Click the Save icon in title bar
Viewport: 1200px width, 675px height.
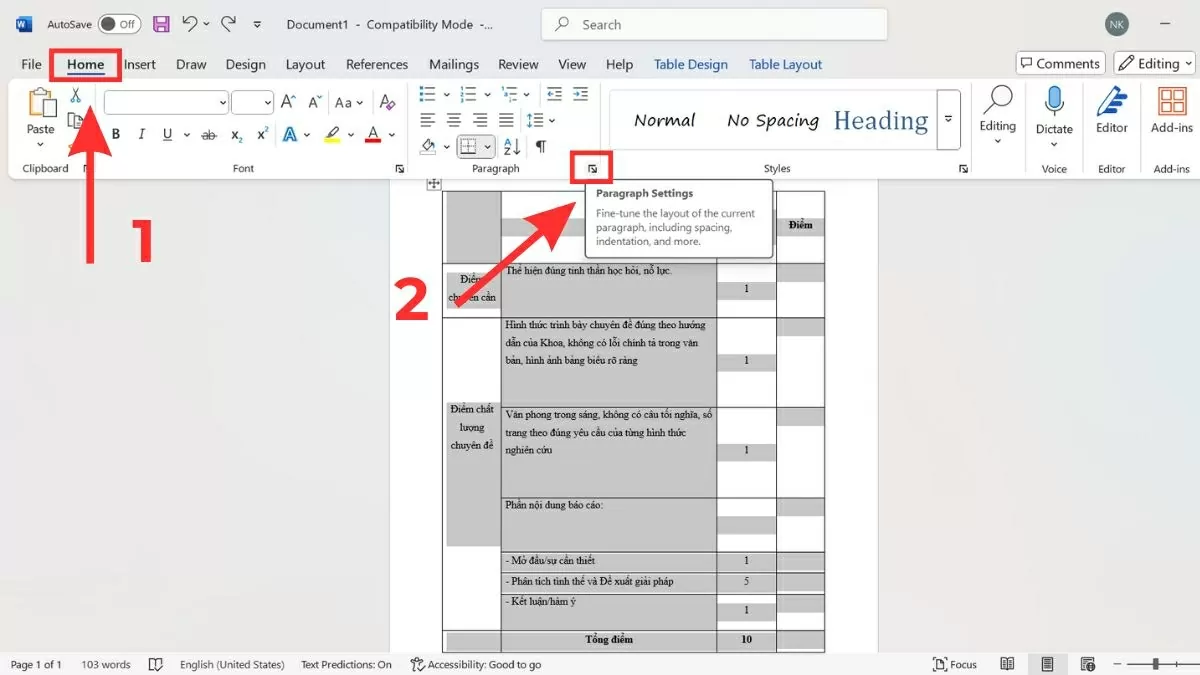pos(160,24)
